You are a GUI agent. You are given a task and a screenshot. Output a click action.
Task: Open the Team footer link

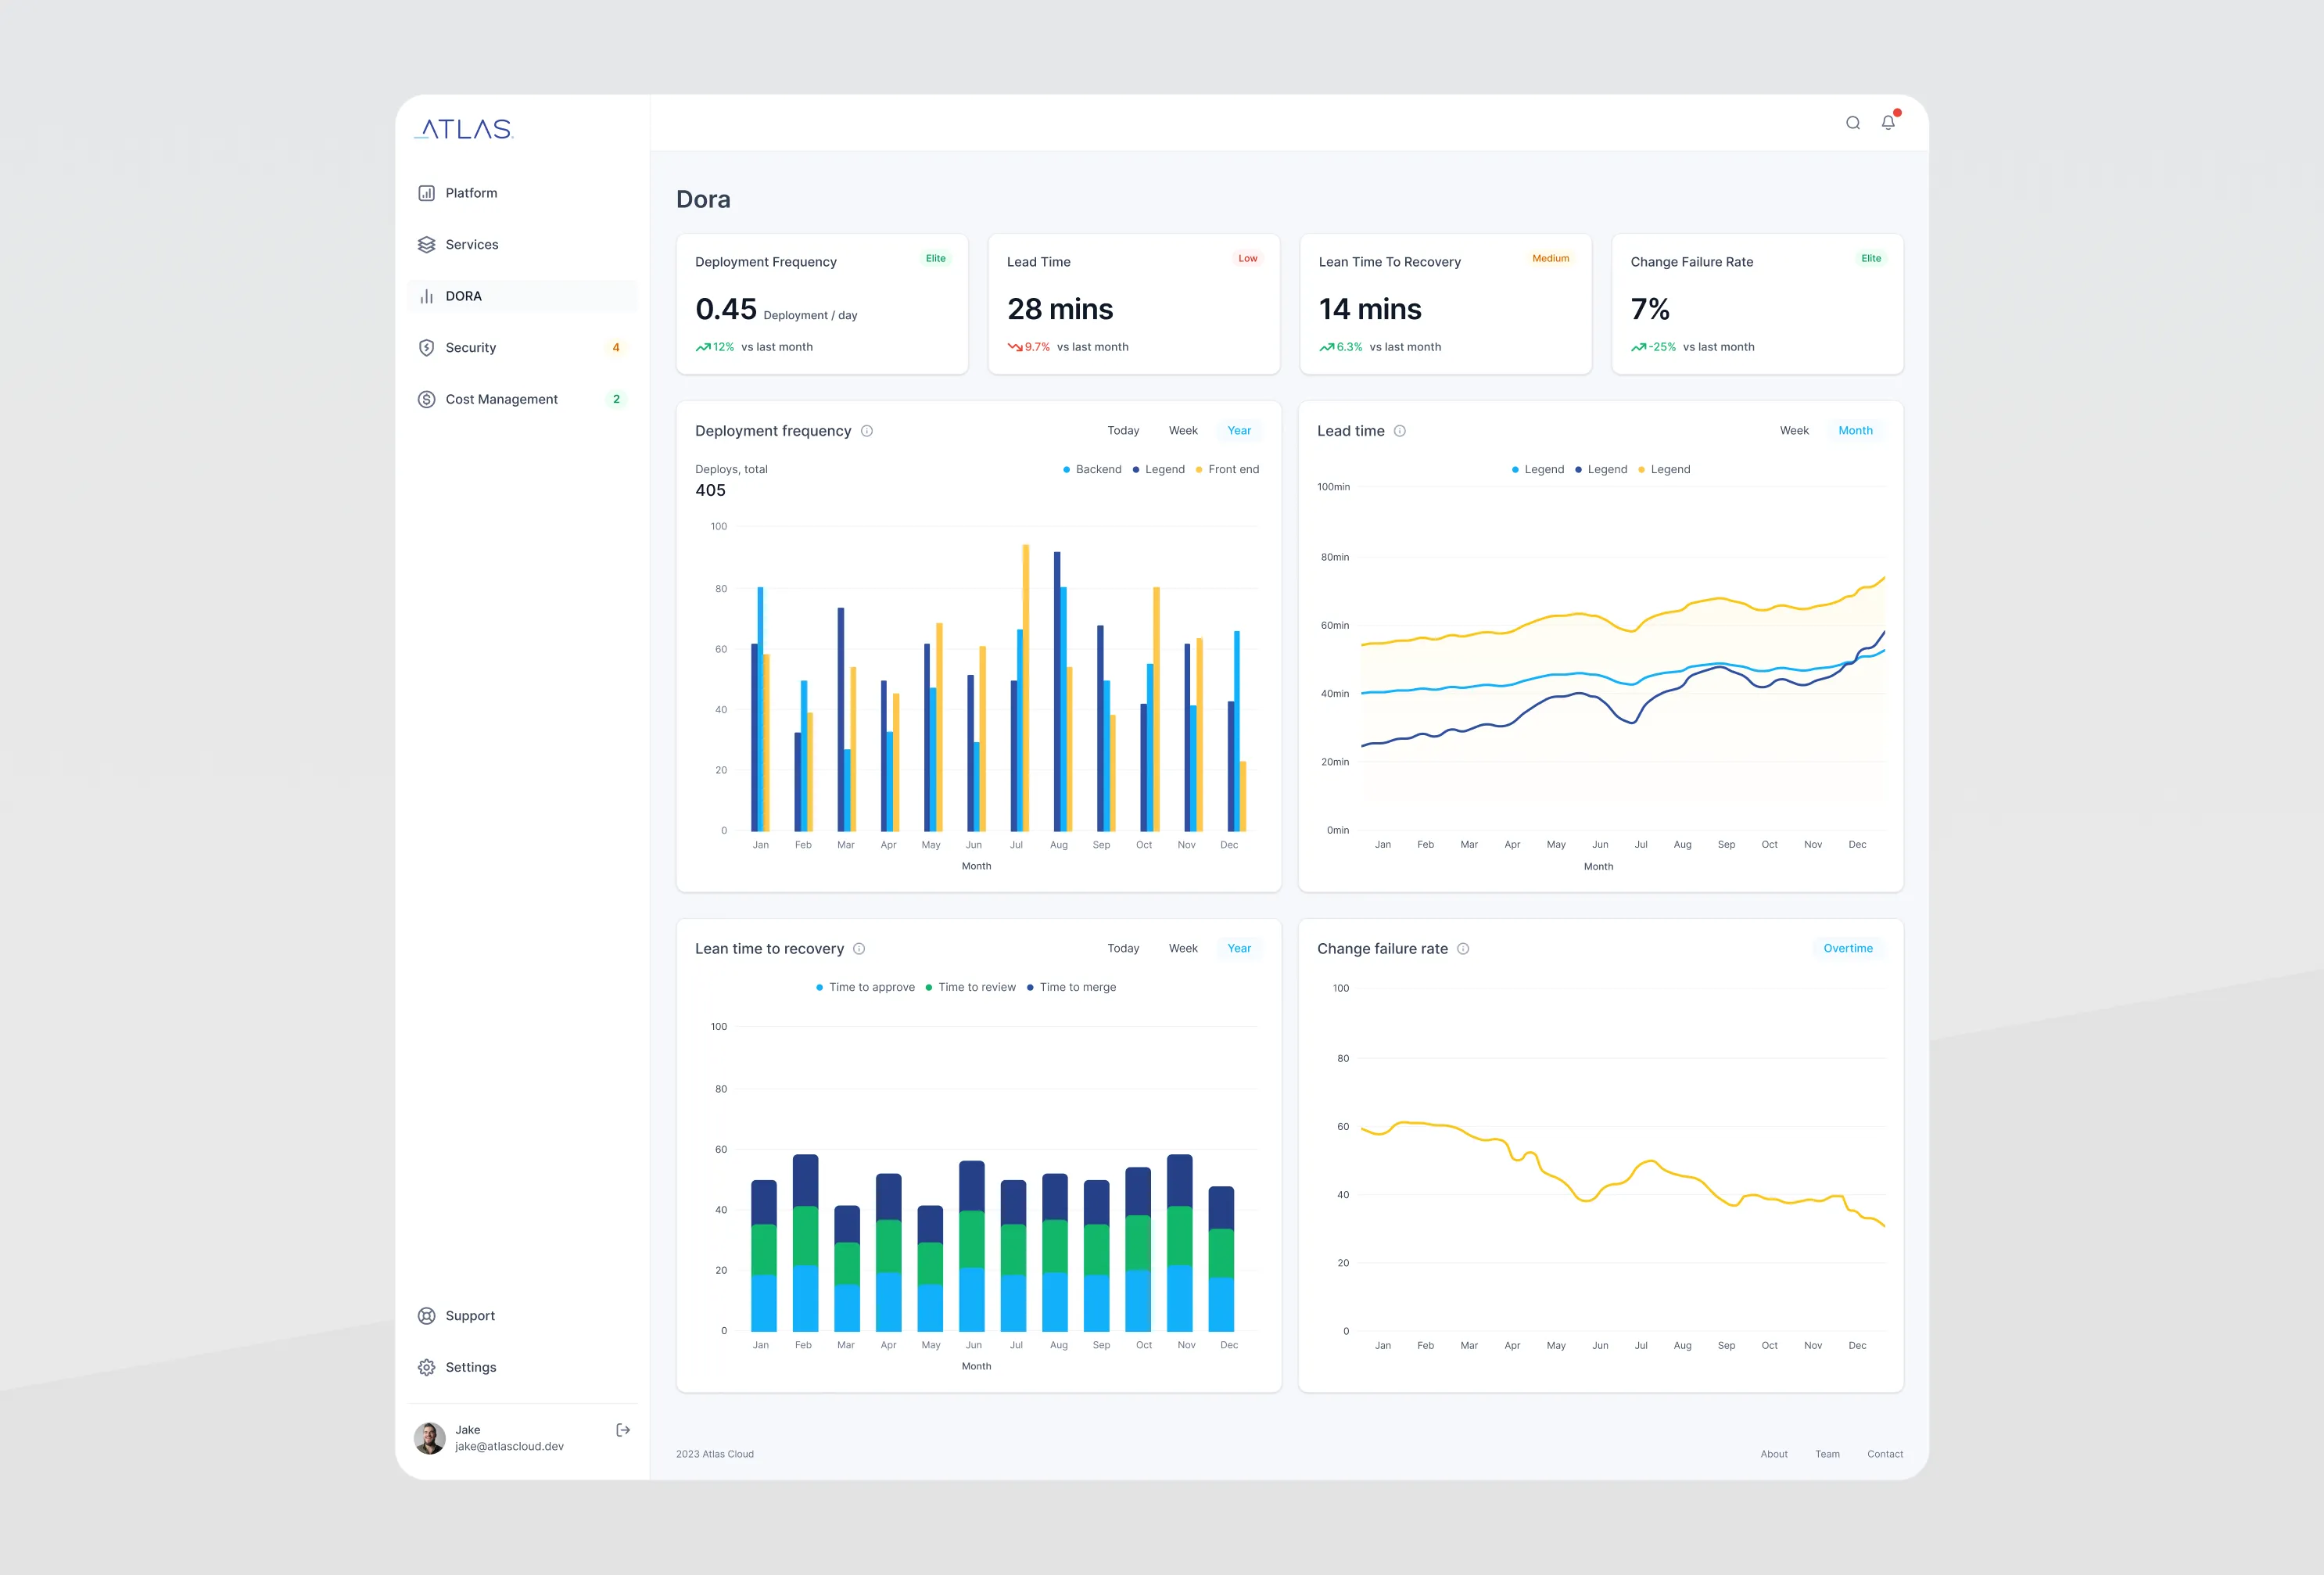point(1827,1455)
